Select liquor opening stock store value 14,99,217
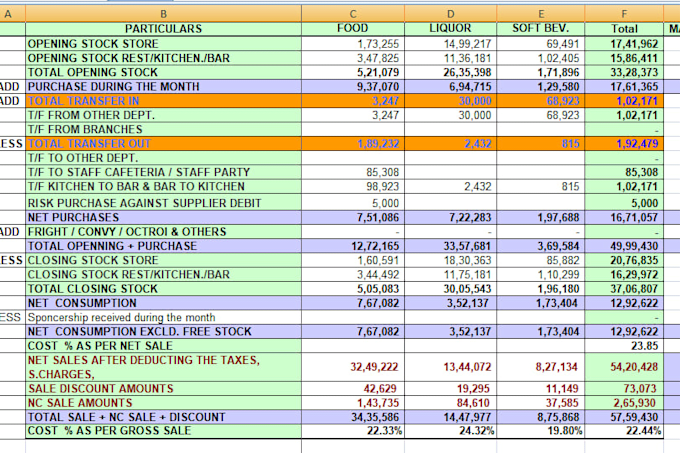The image size is (680, 453). 451,44
